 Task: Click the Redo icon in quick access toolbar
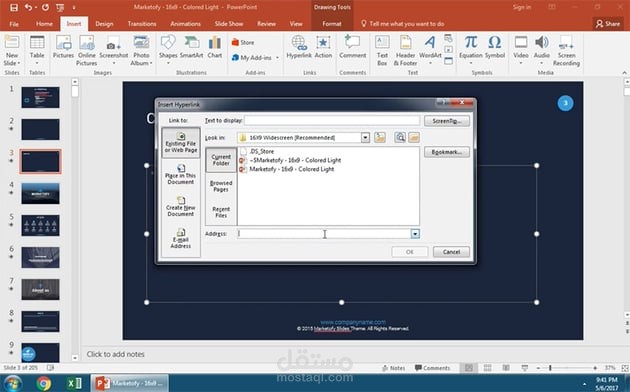coord(45,7)
